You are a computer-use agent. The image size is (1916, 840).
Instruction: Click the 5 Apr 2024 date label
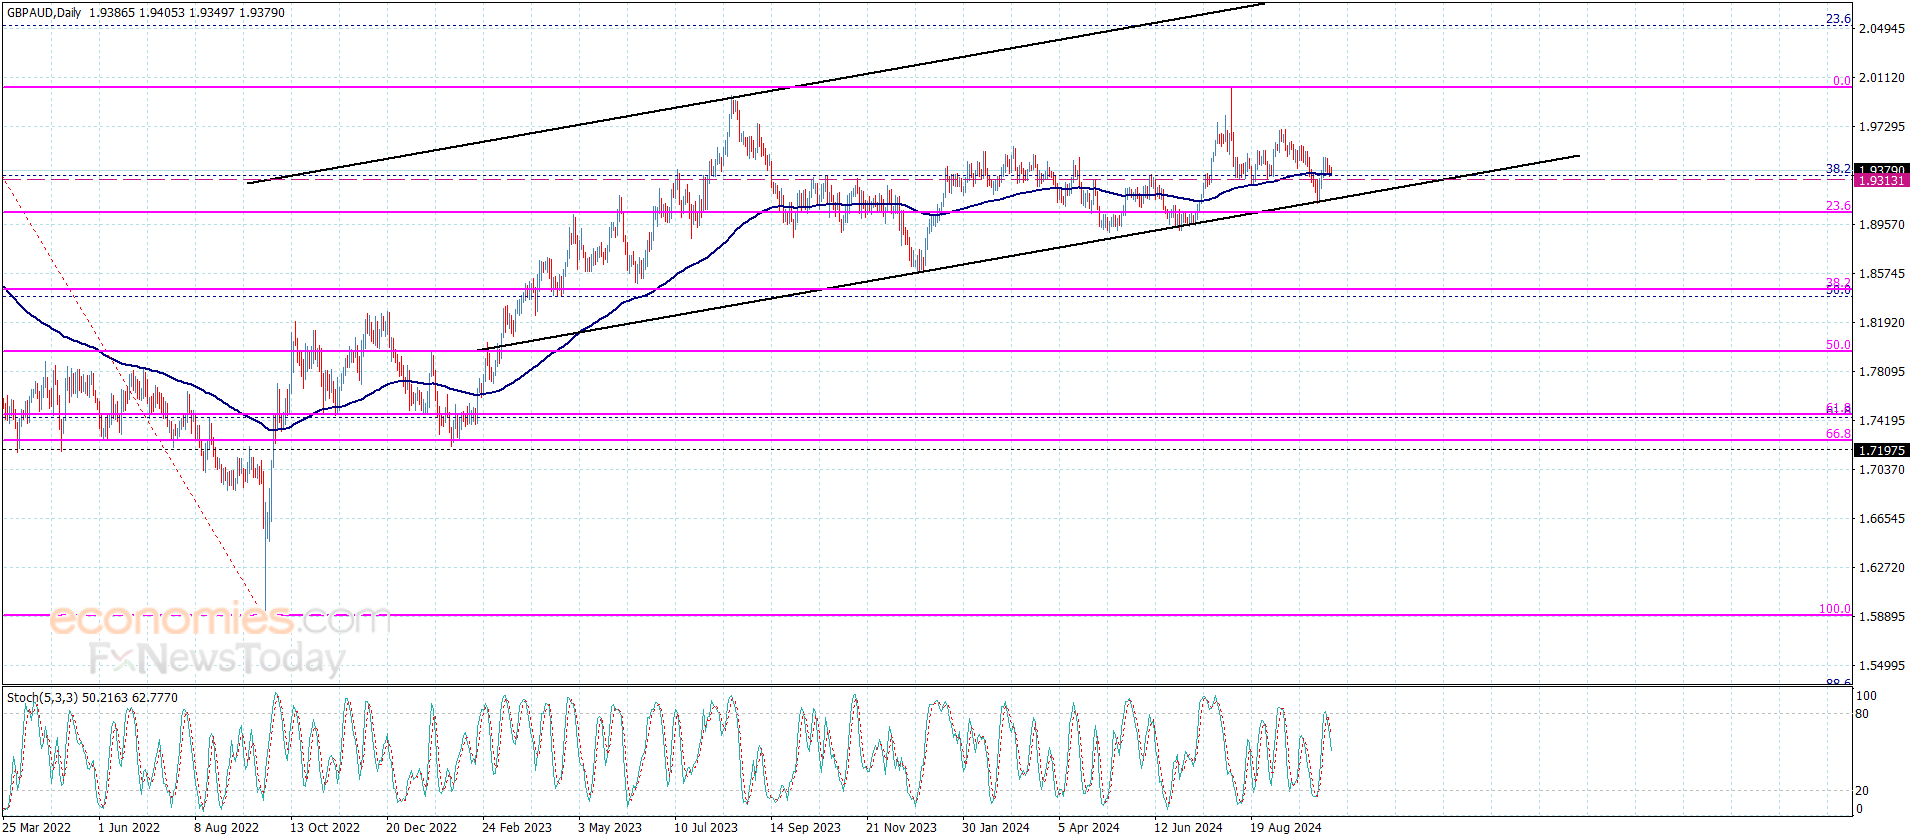1089,827
